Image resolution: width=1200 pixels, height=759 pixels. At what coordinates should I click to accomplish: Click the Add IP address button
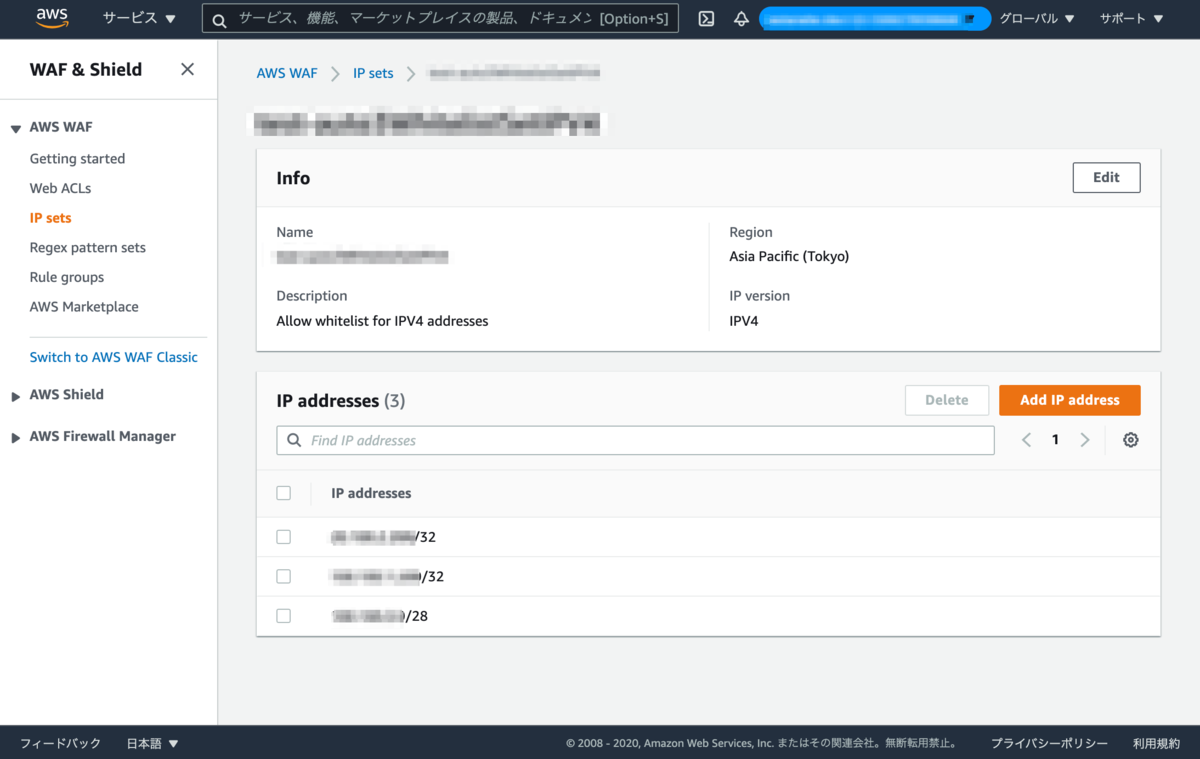(1070, 400)
